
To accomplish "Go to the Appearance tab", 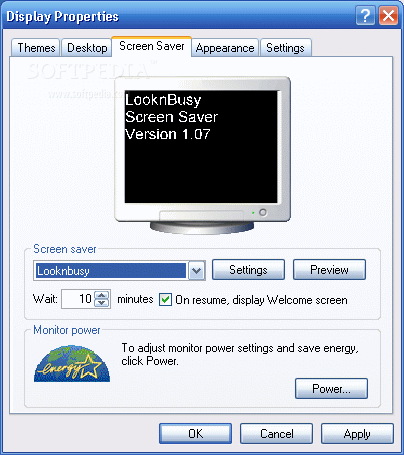I will click(x=225, y=48).
